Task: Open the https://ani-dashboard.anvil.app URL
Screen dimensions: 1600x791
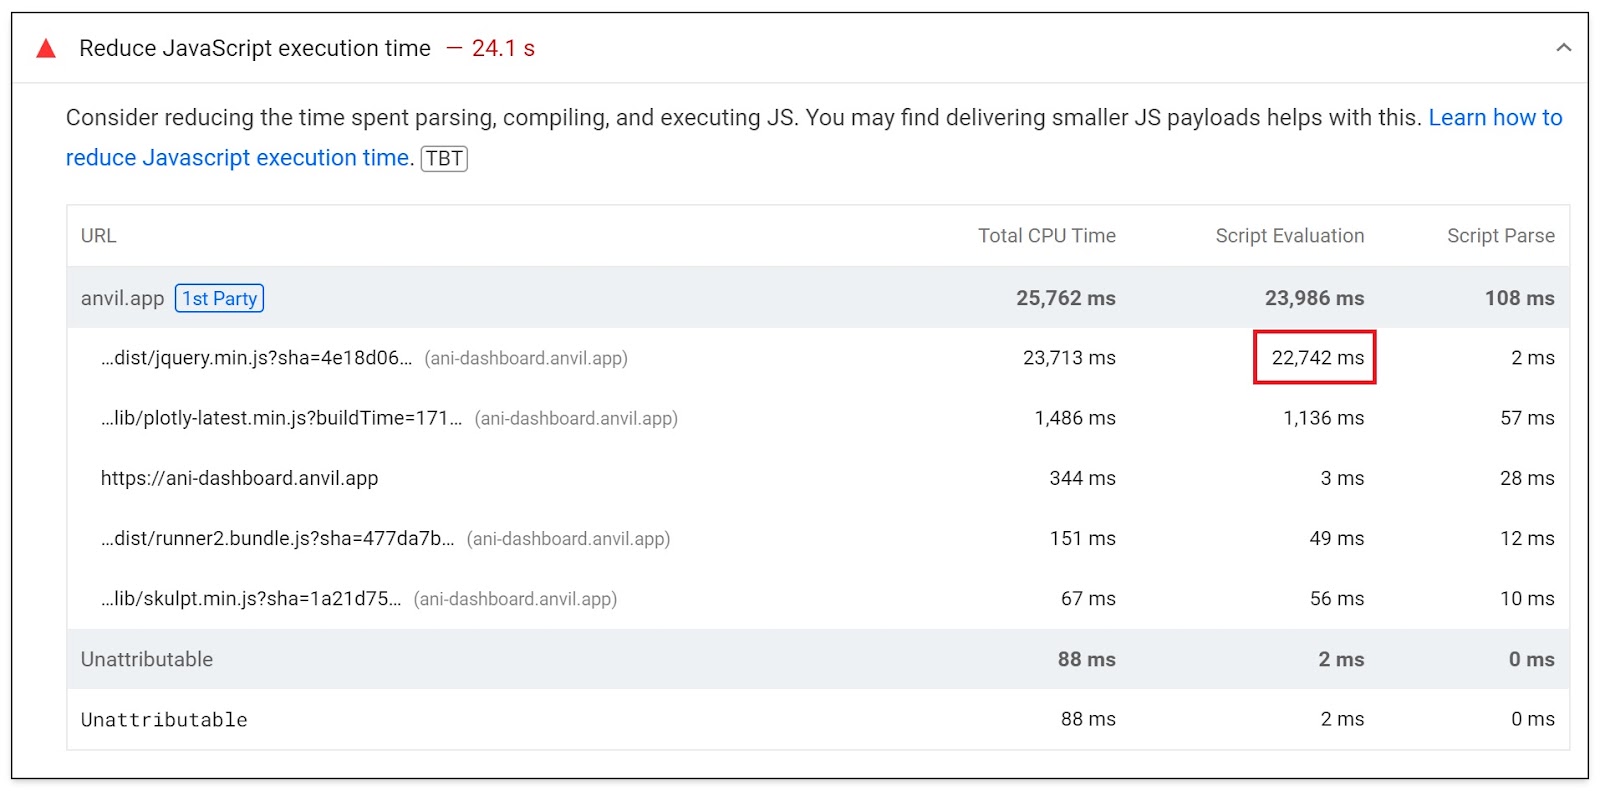Action: 239,478
